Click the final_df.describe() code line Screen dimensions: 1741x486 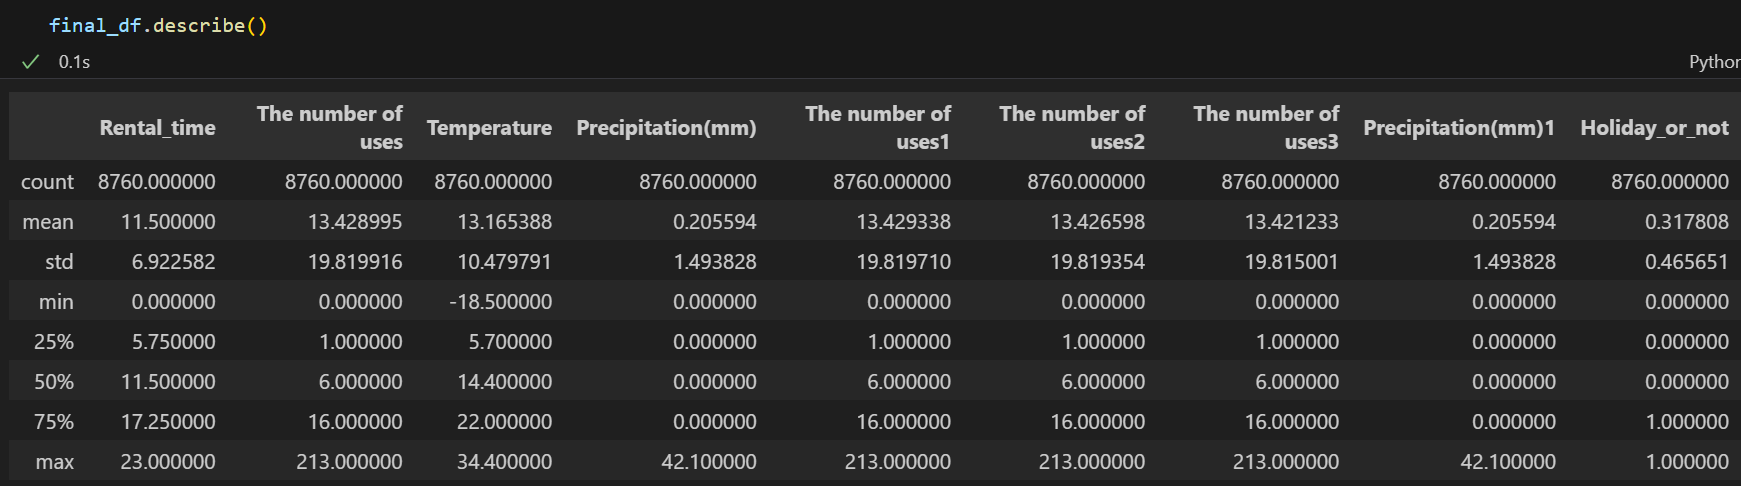[158, 25]
